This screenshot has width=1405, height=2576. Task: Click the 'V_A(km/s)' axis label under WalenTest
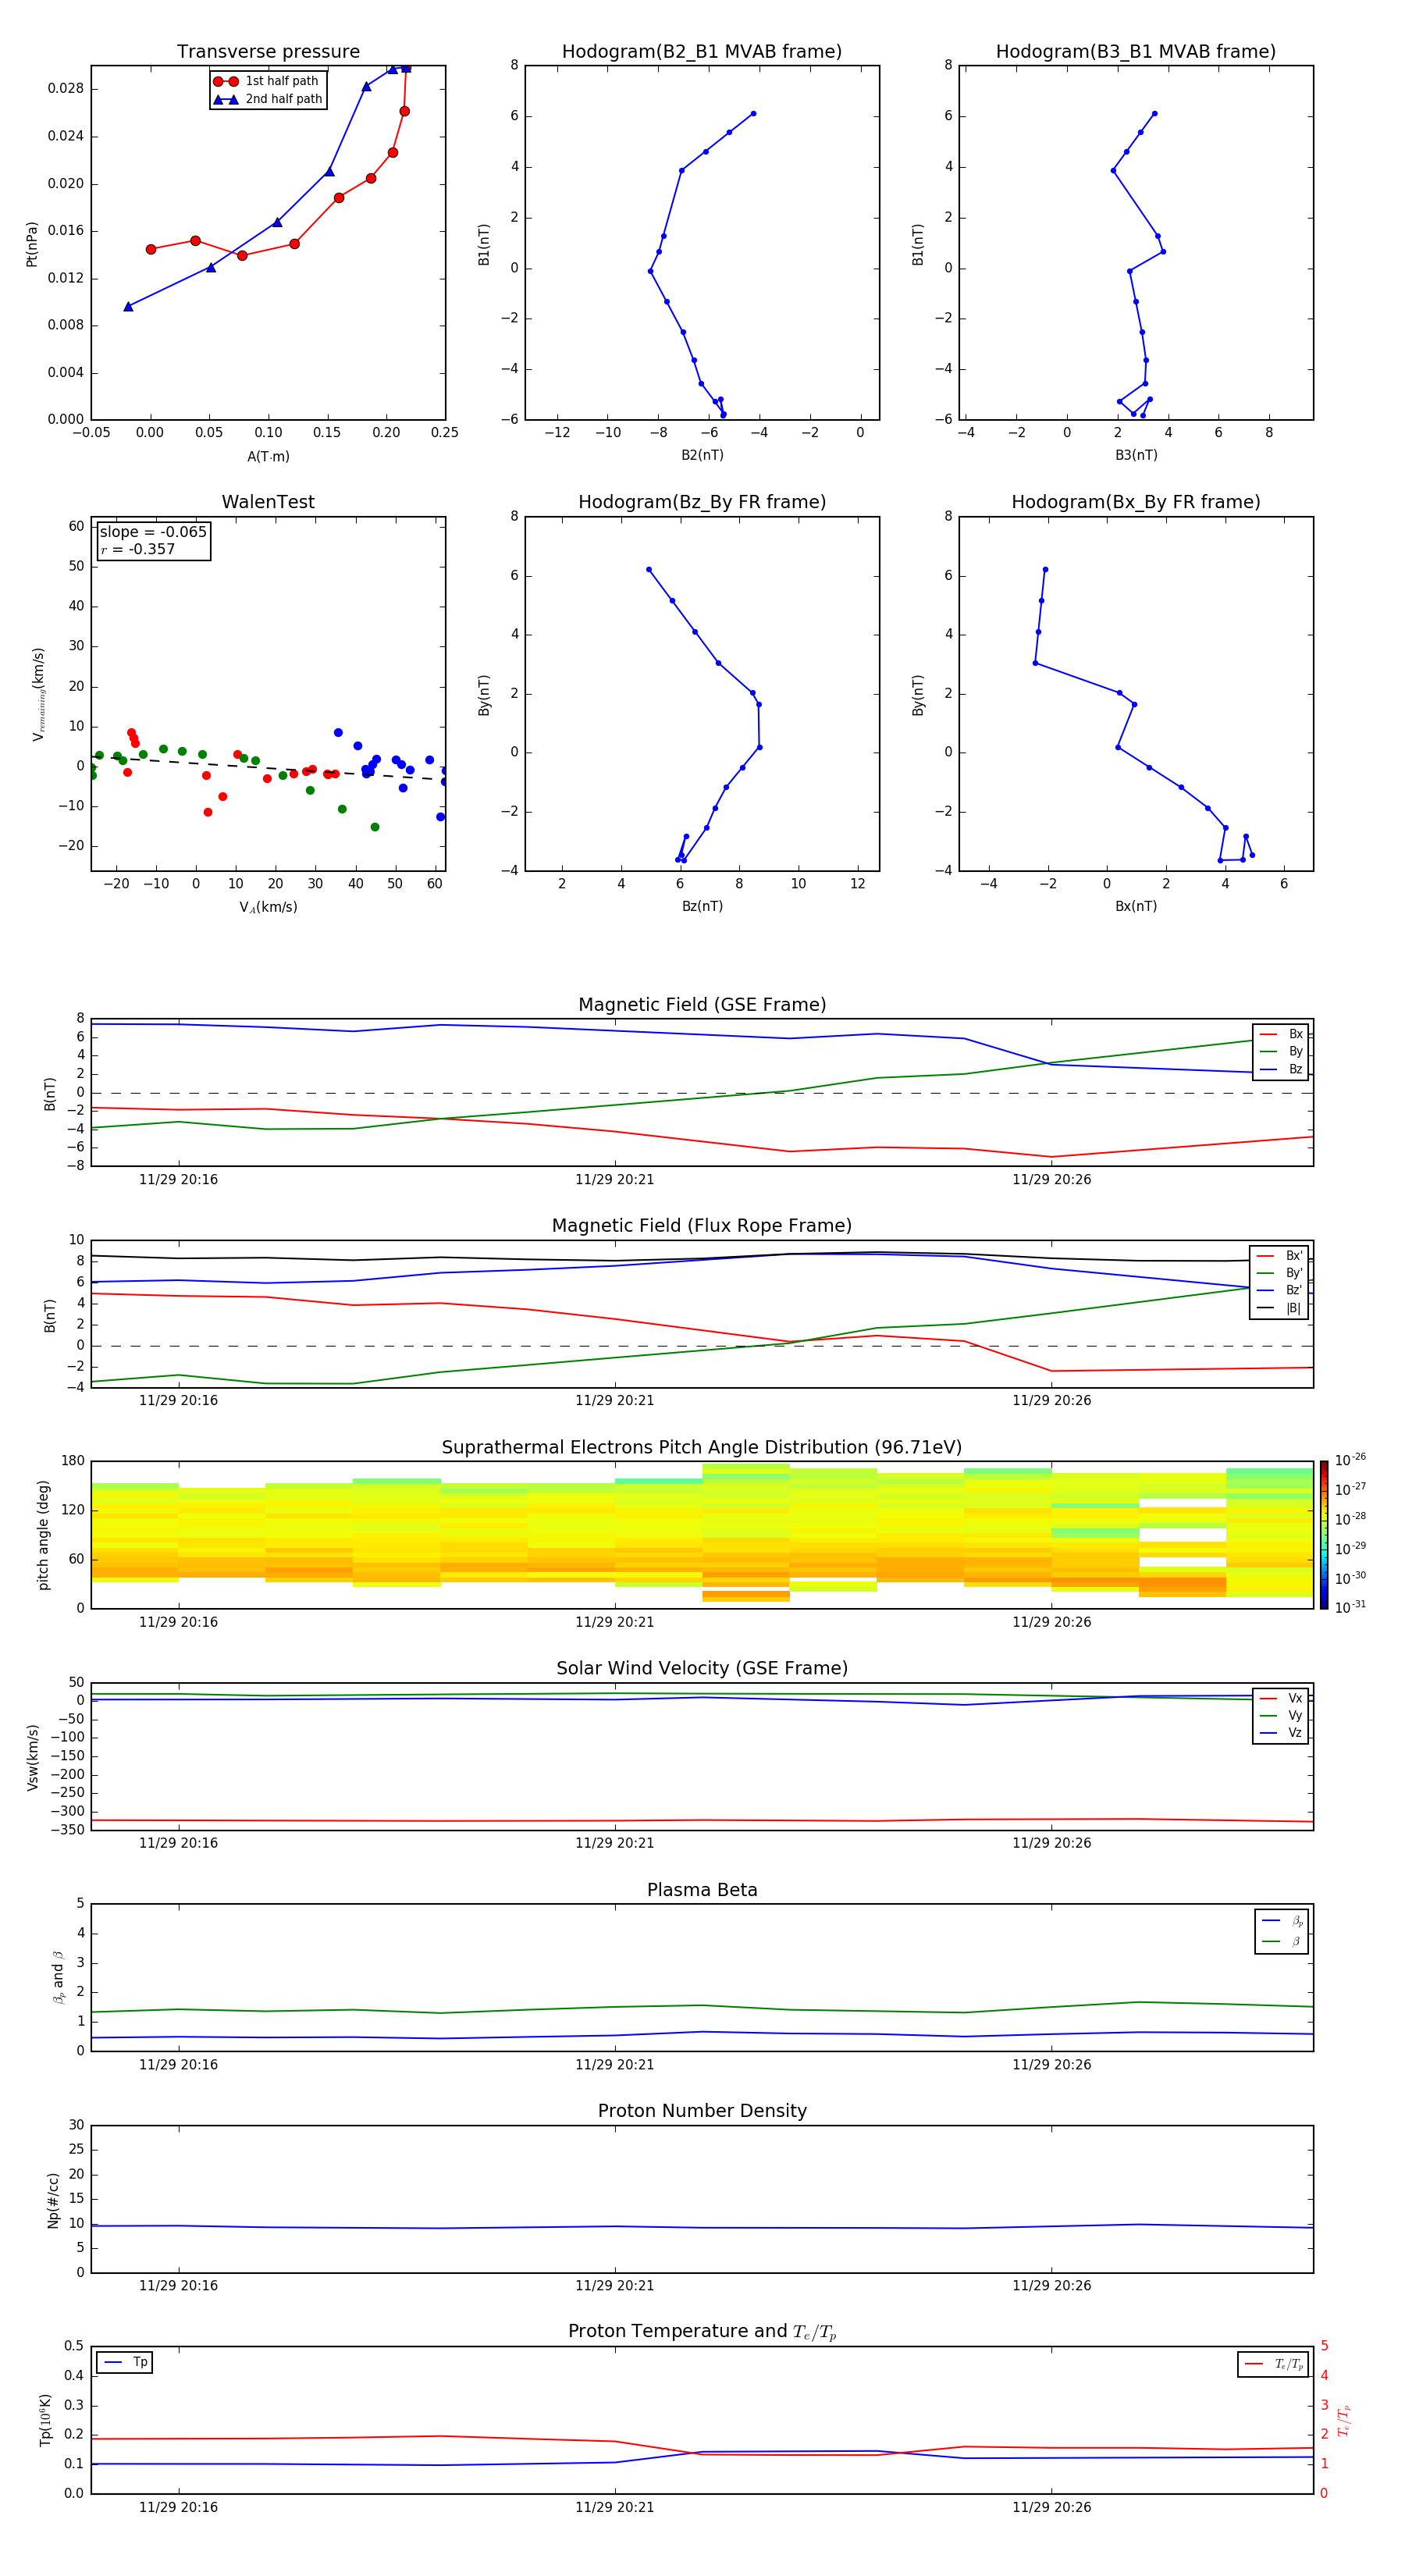click(268, 907)
